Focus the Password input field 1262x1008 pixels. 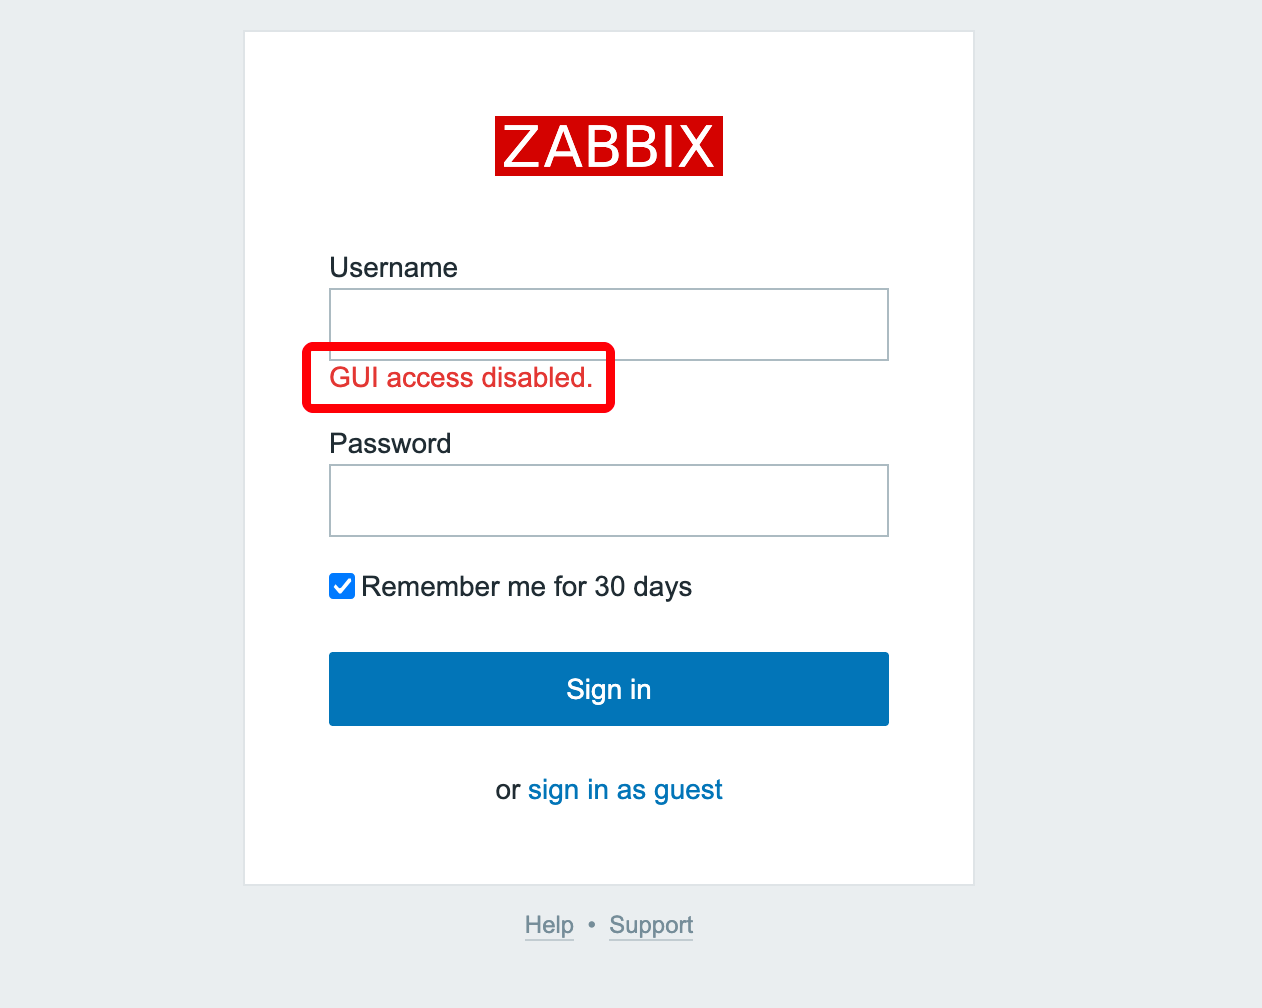(x=608, y=500)
